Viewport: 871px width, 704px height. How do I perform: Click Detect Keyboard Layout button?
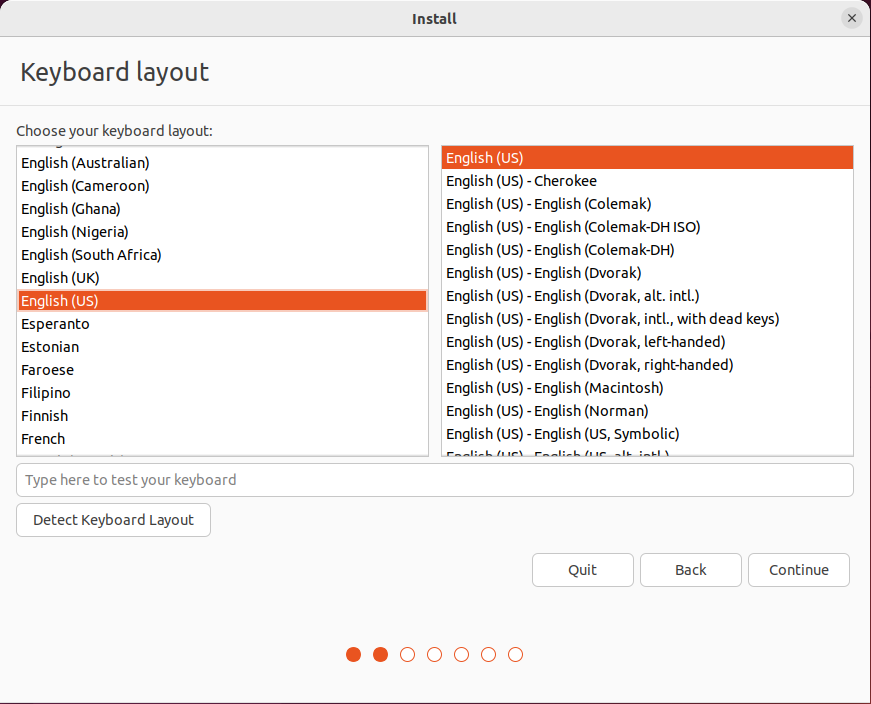coord(113,520)
